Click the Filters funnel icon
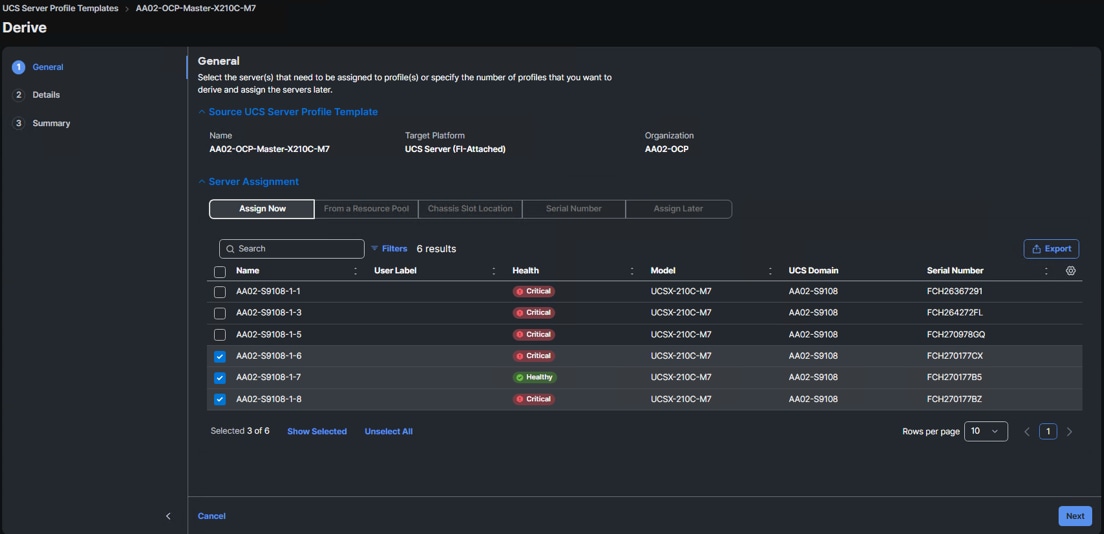1104x534 pixels. [x=375, y=249]
